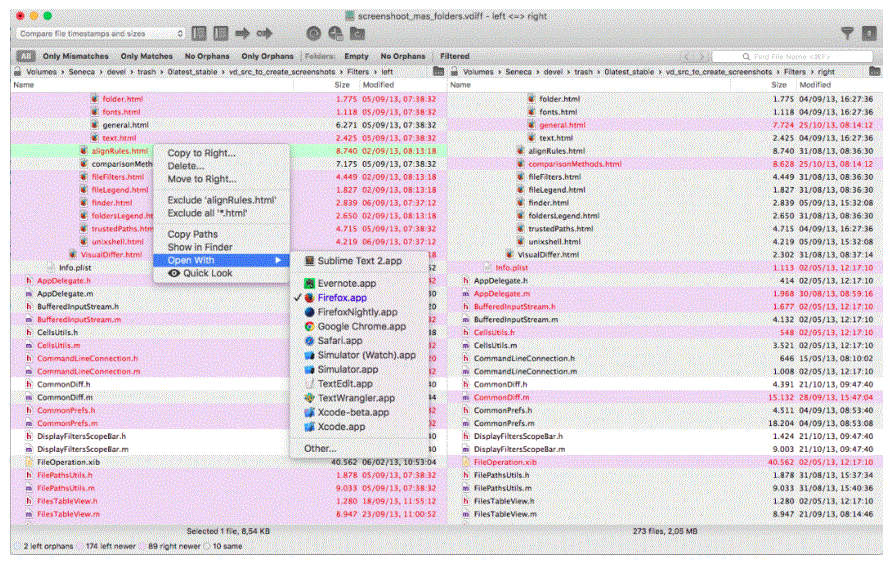Toggle Only Orphans filter
Viewport: 893px width, 570px height.
click(267, 56)
